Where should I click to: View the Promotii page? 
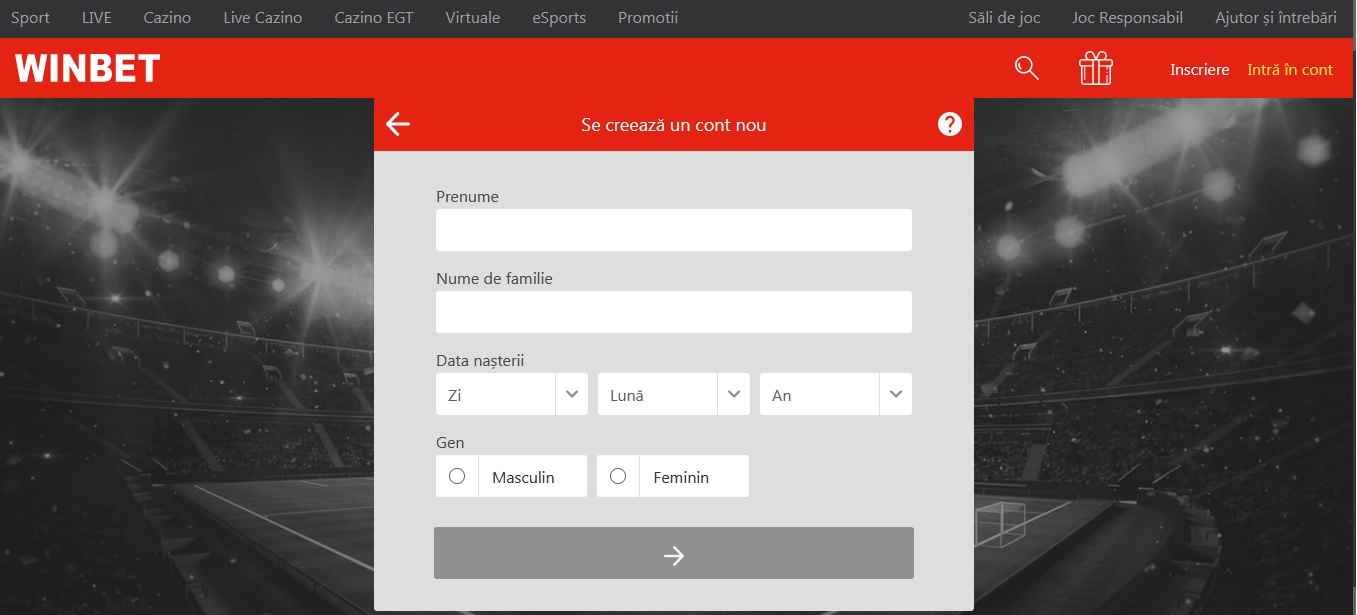(648, 18)
